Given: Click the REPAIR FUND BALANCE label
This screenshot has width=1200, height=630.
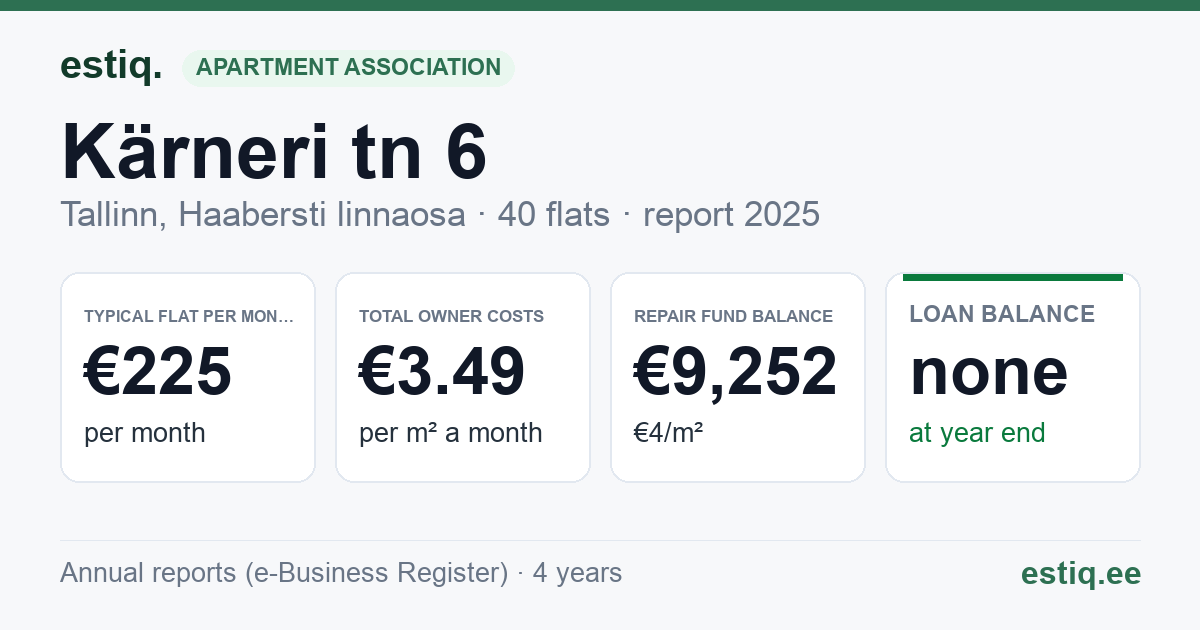Looking at the screenshot, I should point(734,316).
